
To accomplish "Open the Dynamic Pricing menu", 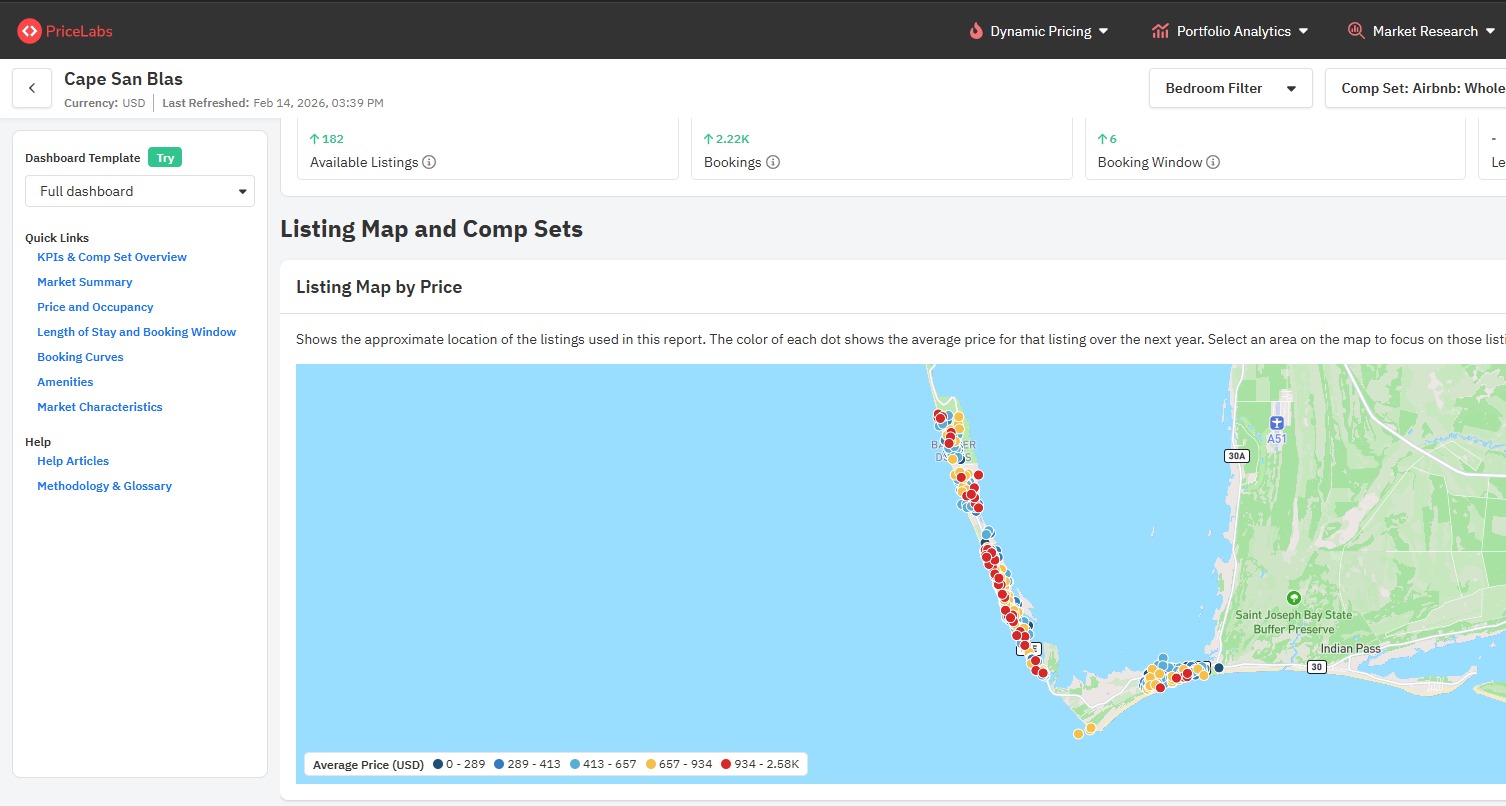I will [1039, 31].
